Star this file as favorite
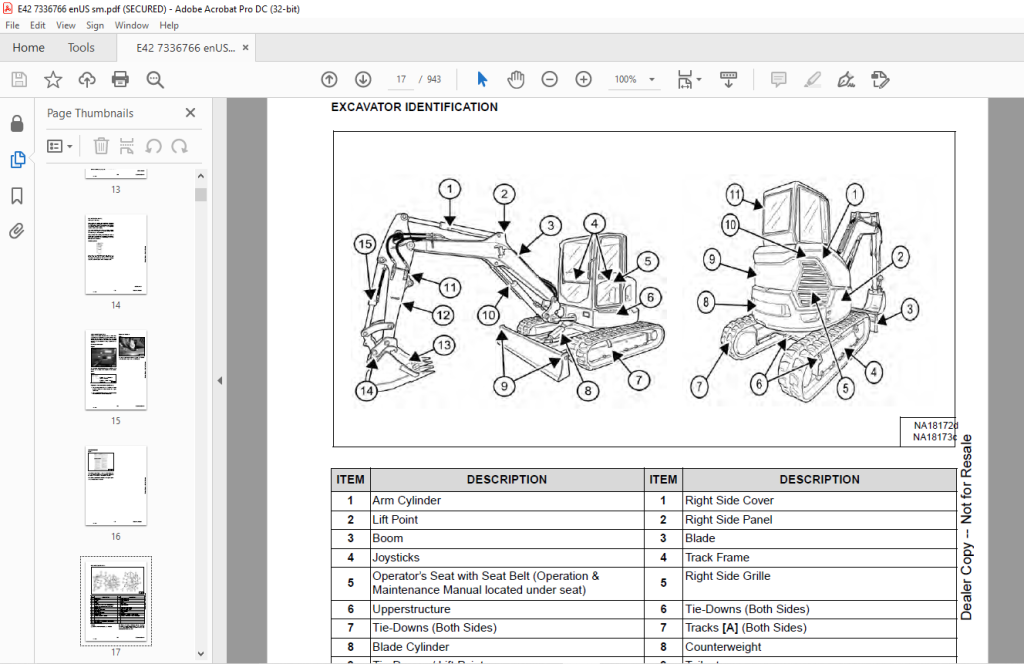Viewport: 1024px width, 664px height. pyautogui.click(x=53, y=80)
